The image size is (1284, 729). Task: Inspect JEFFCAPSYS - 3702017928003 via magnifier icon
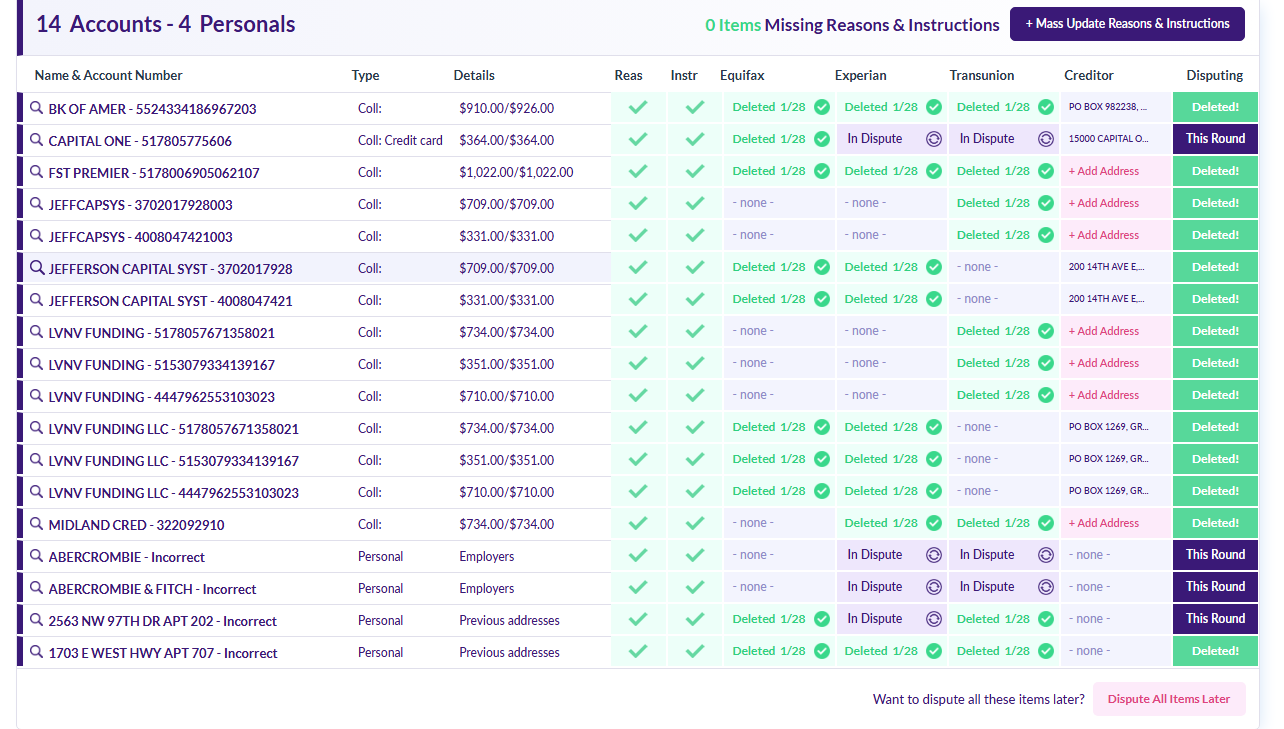pyautogui.click(x=37, y=204)
